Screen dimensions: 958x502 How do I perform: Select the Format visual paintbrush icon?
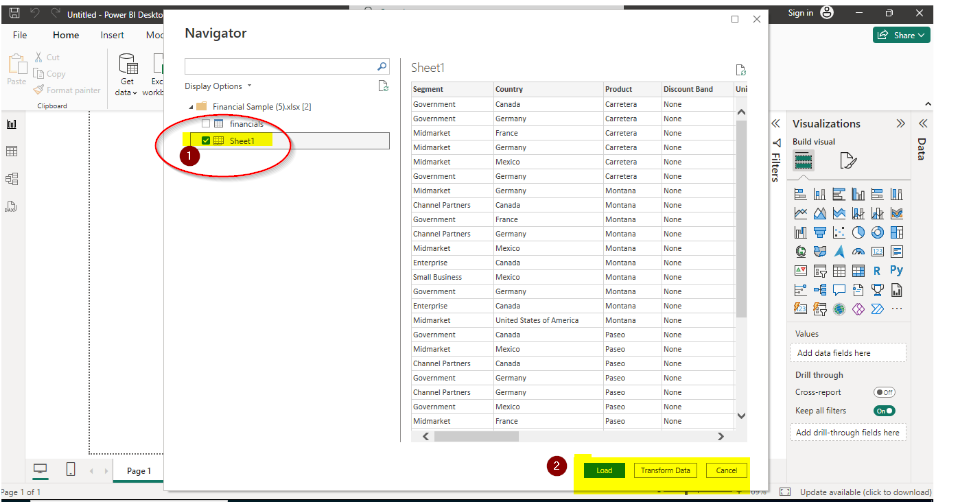point(848,161)
